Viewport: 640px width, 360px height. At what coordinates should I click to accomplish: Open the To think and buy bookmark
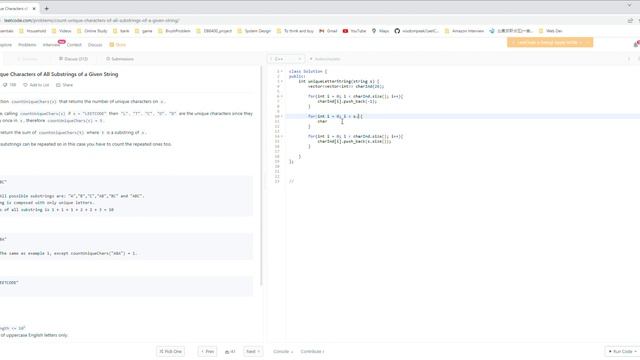click(295, 31)
